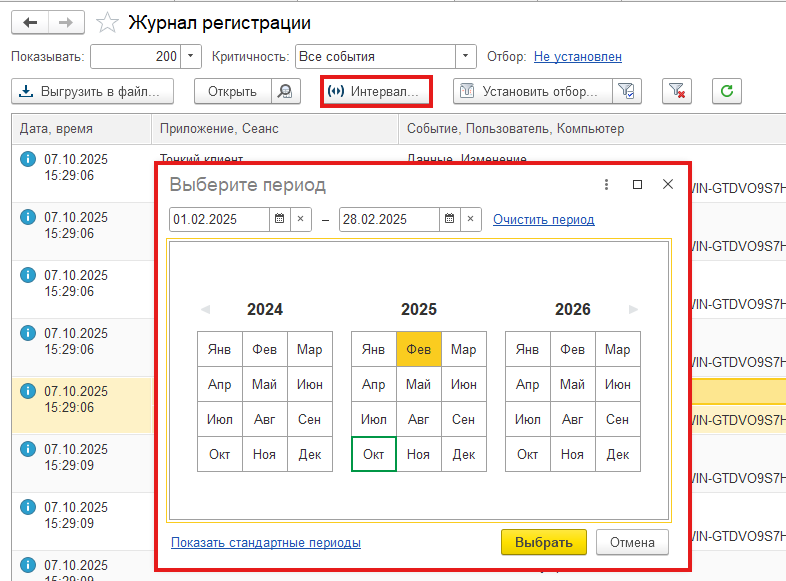Expand the Критичность Все события dropdown
This screenshot has width=786, height=581.
point(466,57)
